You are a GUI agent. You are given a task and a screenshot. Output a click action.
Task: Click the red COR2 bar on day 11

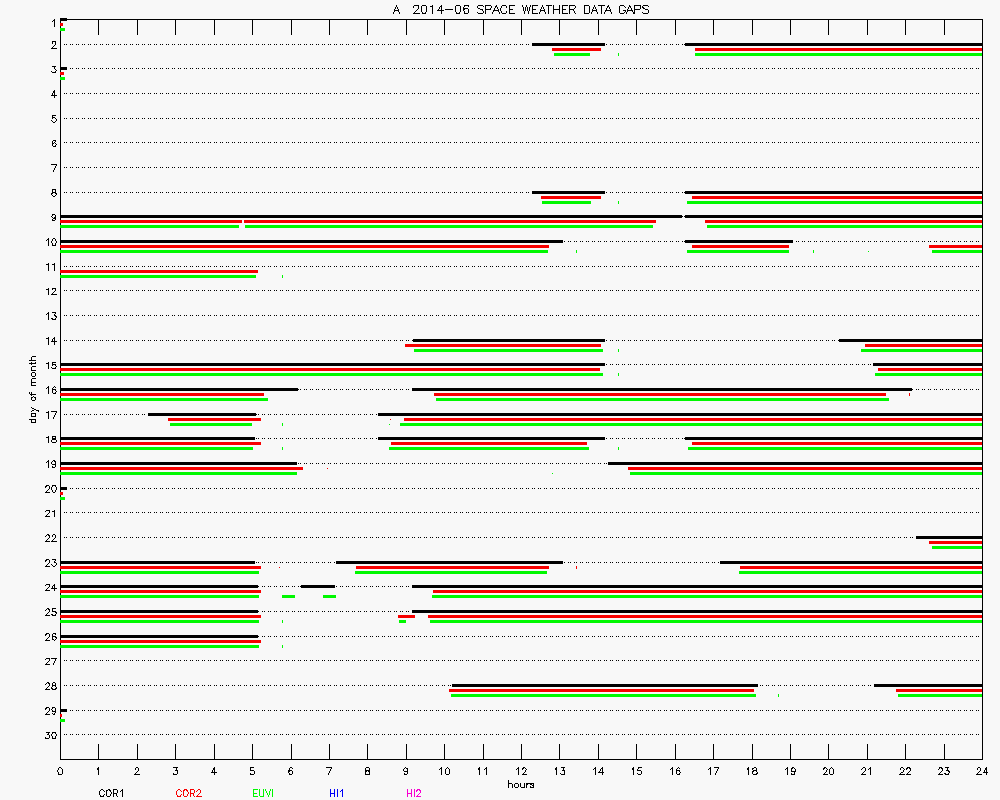158,271
